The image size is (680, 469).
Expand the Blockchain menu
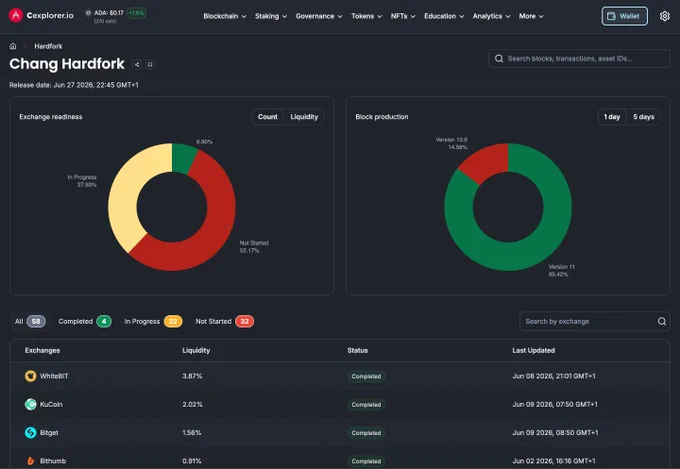225,16
